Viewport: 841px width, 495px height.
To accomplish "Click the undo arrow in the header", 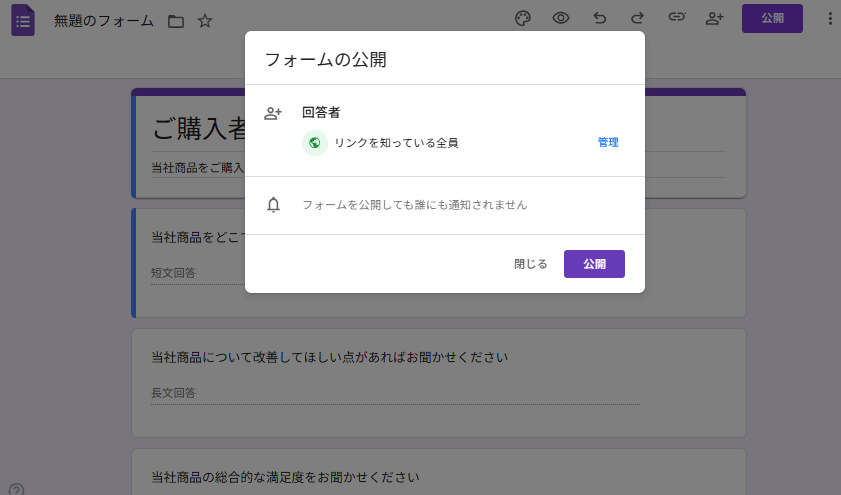I will (x=599, y=18).
